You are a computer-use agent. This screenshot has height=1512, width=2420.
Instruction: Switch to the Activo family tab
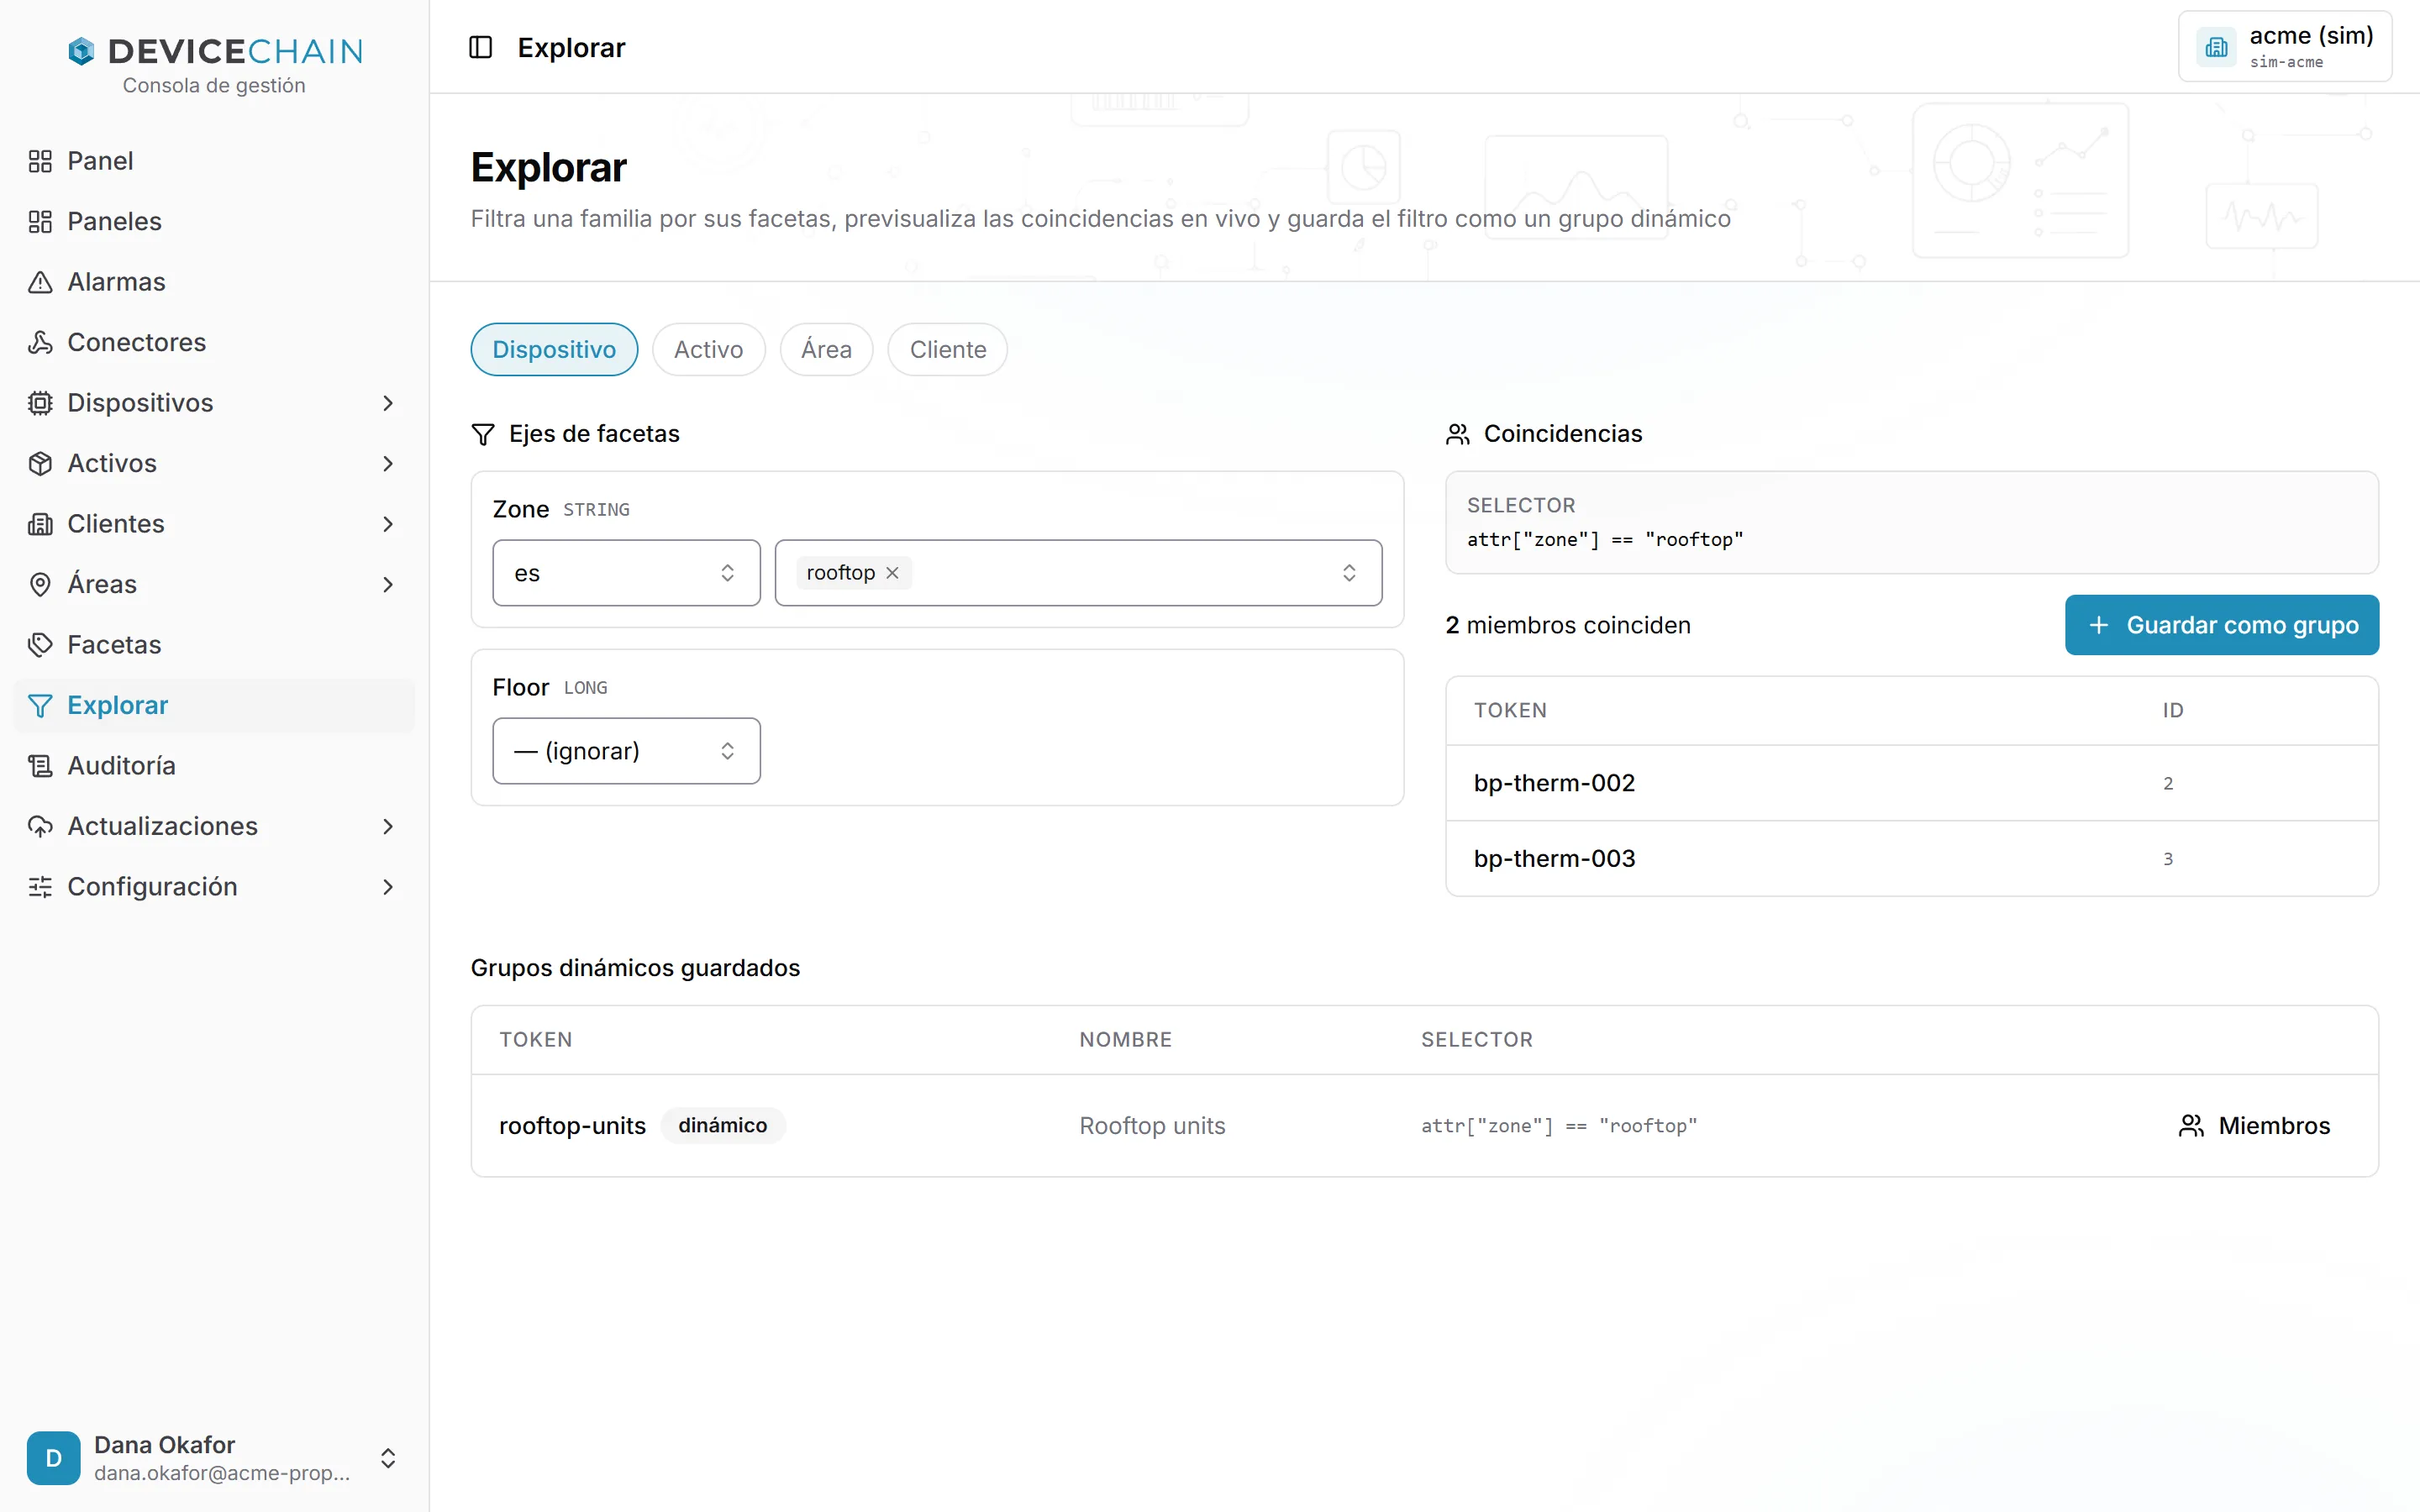708,349
